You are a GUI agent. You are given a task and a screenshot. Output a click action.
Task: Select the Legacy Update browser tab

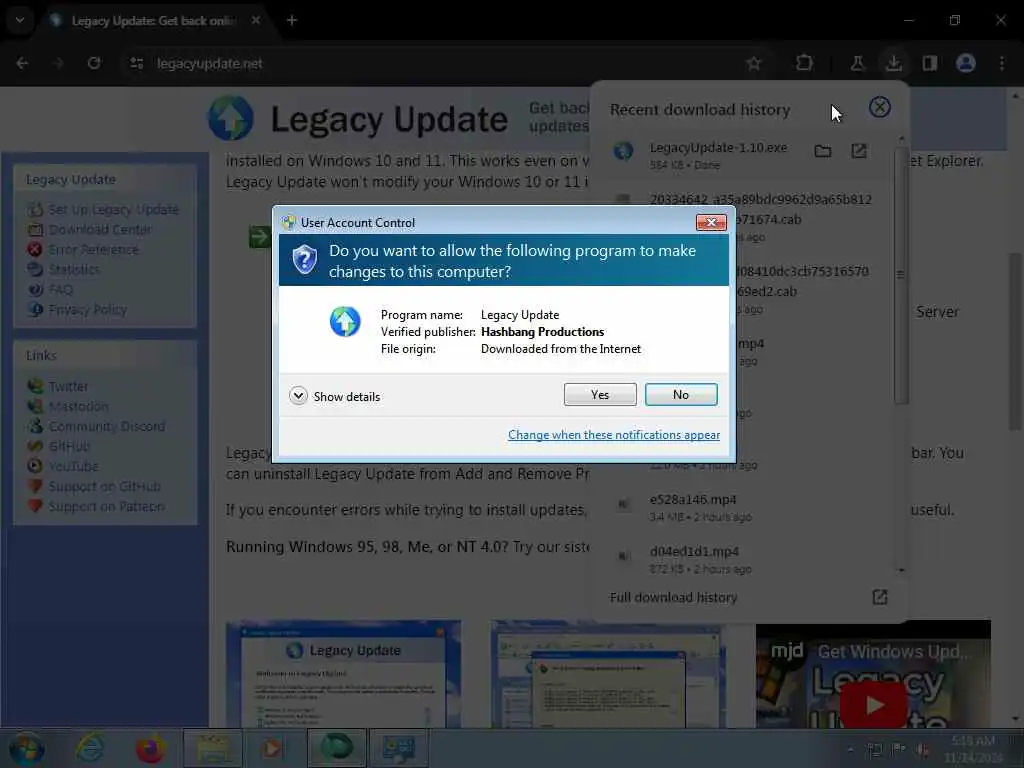(153, 21)
